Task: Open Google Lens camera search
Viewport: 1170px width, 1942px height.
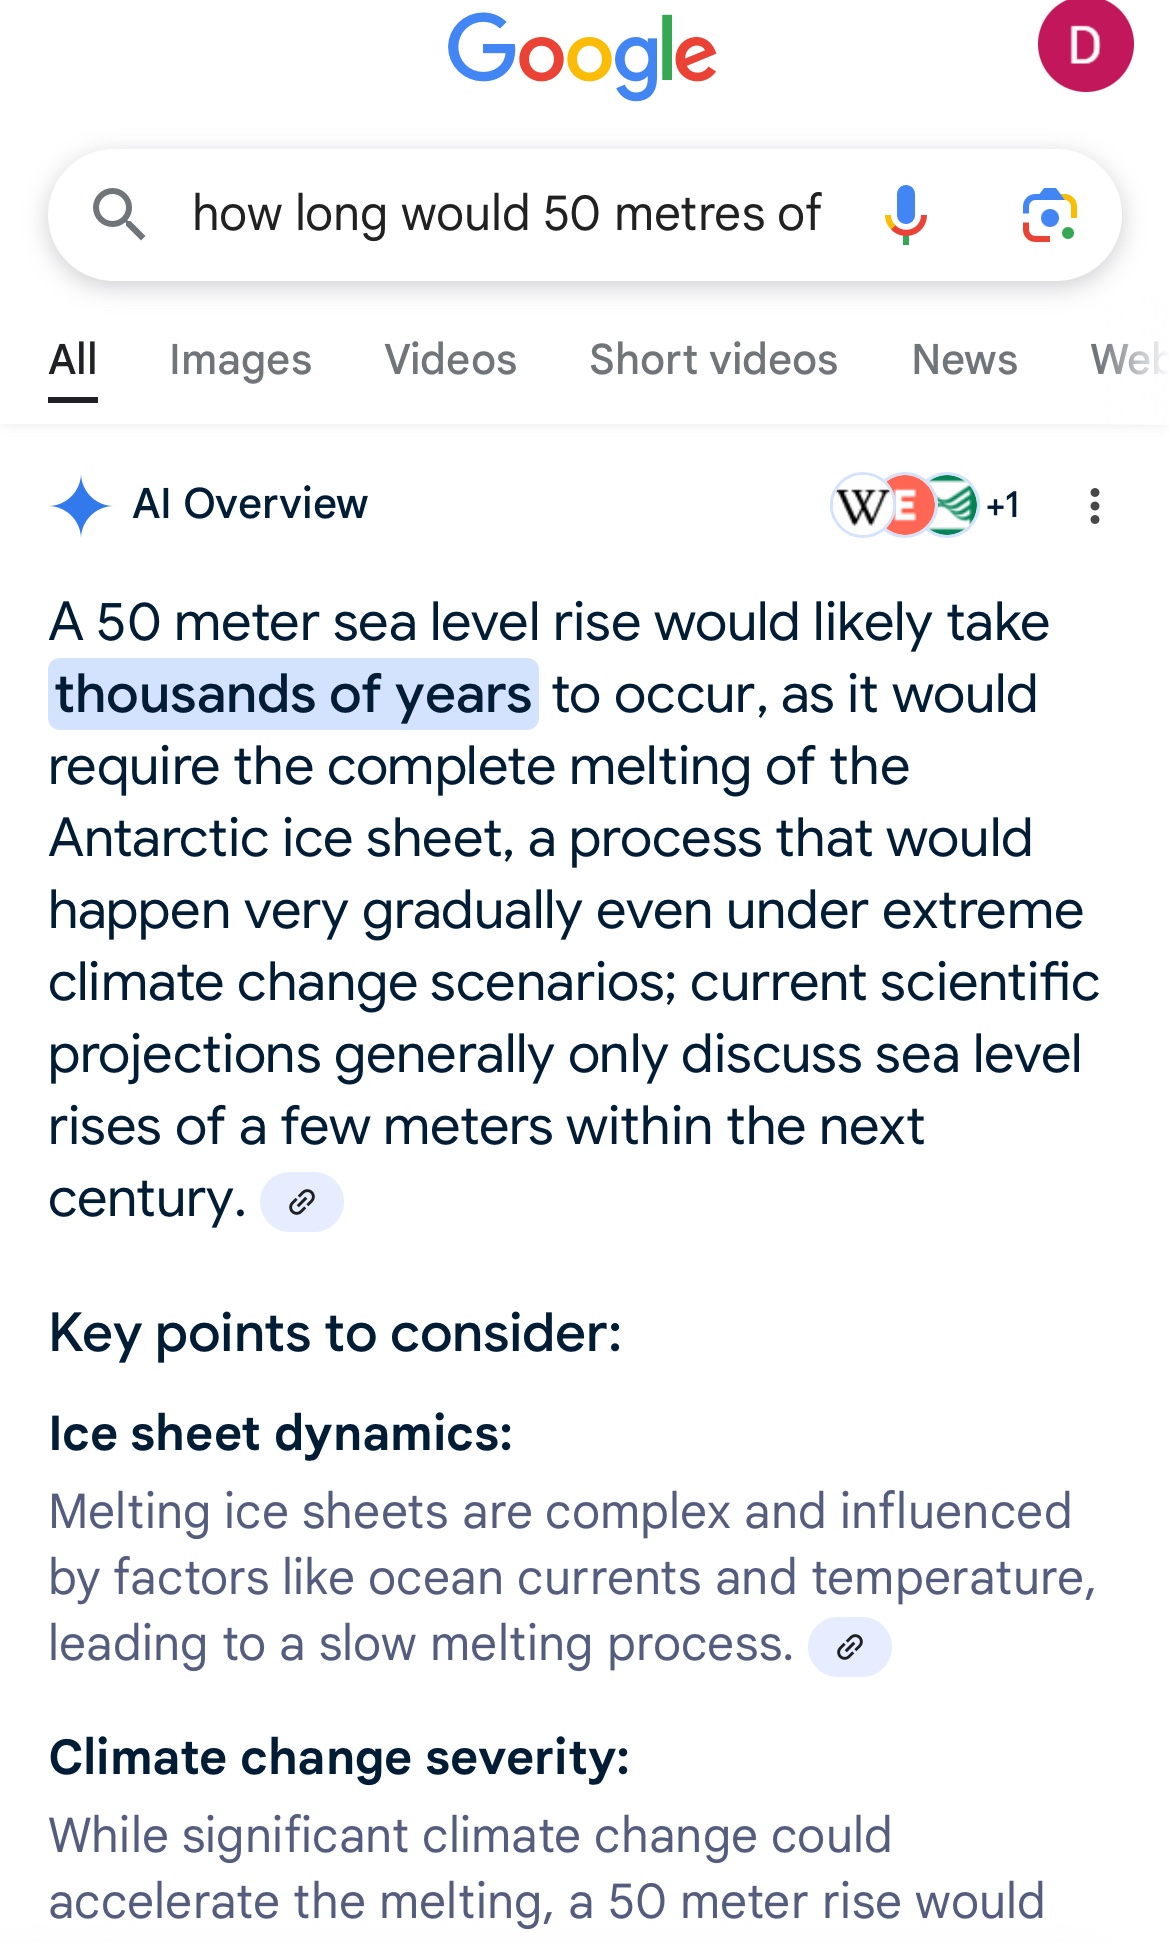Action: tap(1049, 214)
